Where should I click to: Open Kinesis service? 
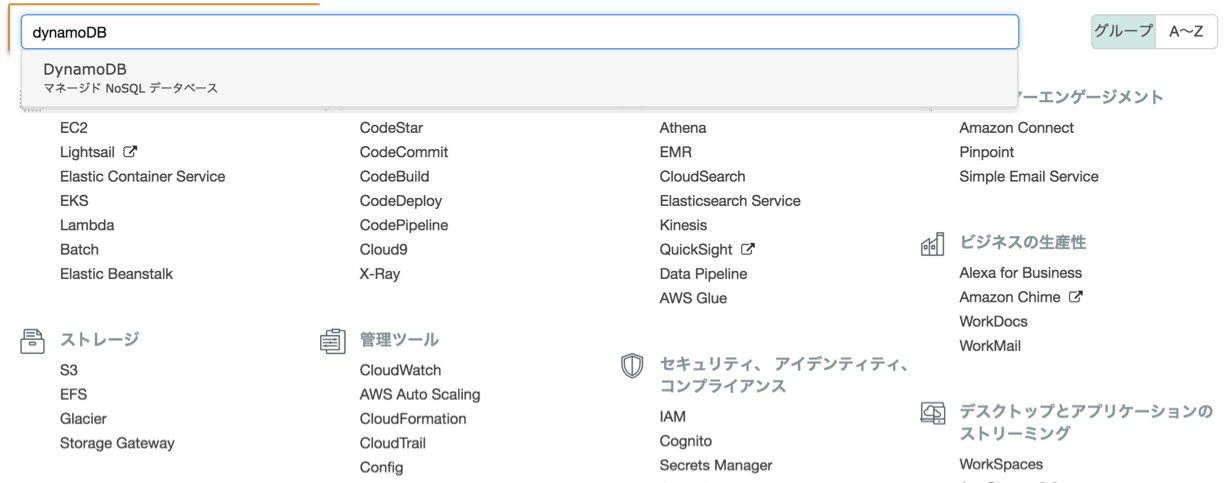tap(683, 225)
